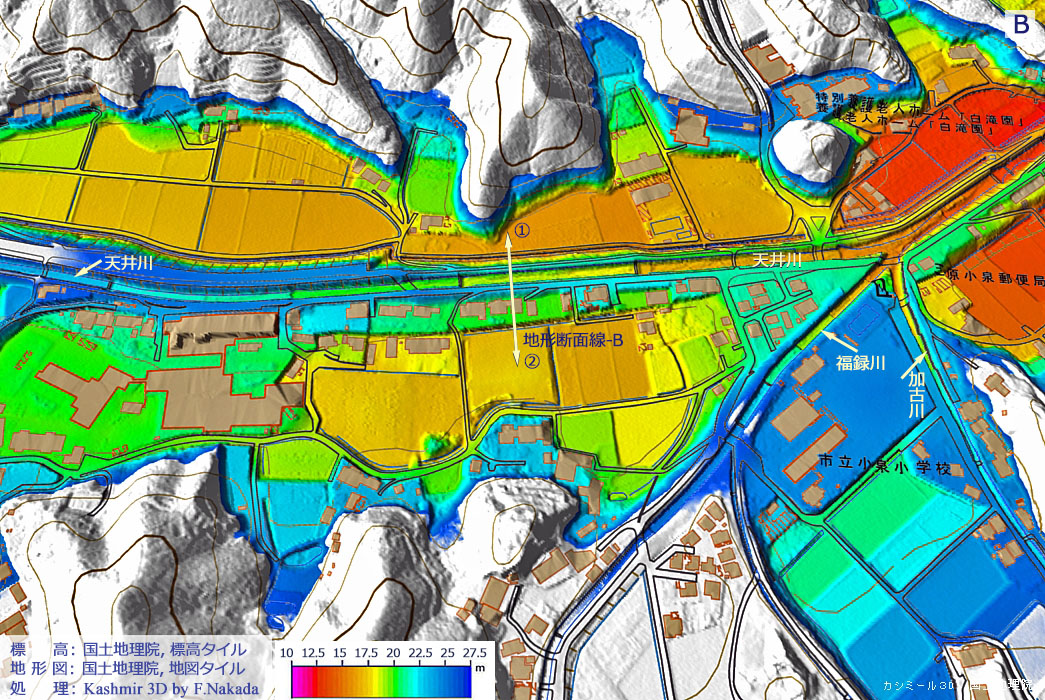Click the circled number ② marker
This screenshot has height=700, width=1045.
[x=532, y=362]
